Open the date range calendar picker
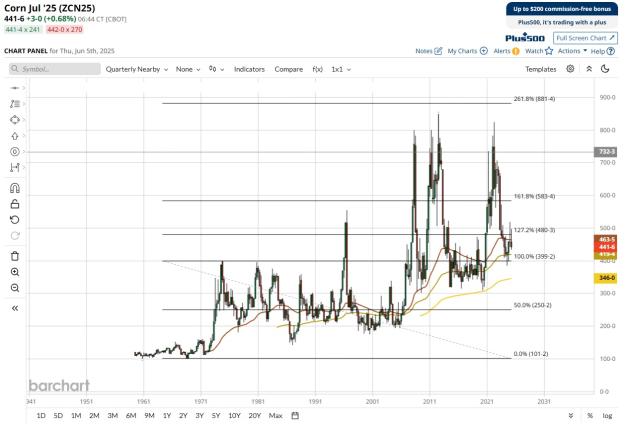The width and height of the screenshot is (625, 430). [295, 416]
